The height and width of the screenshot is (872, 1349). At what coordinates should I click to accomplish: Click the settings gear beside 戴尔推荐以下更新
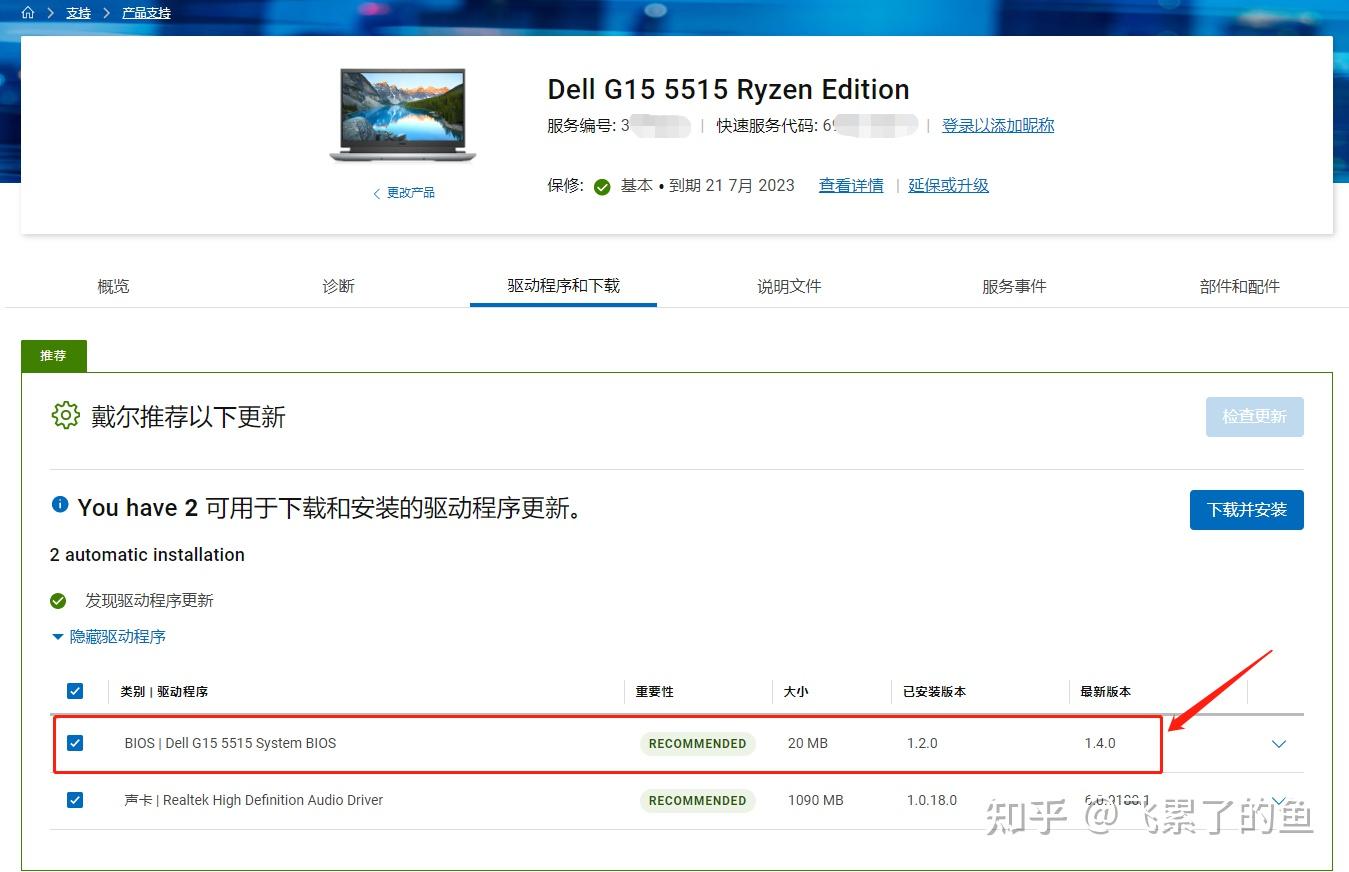pyautogui.click(x=66, y=415)
